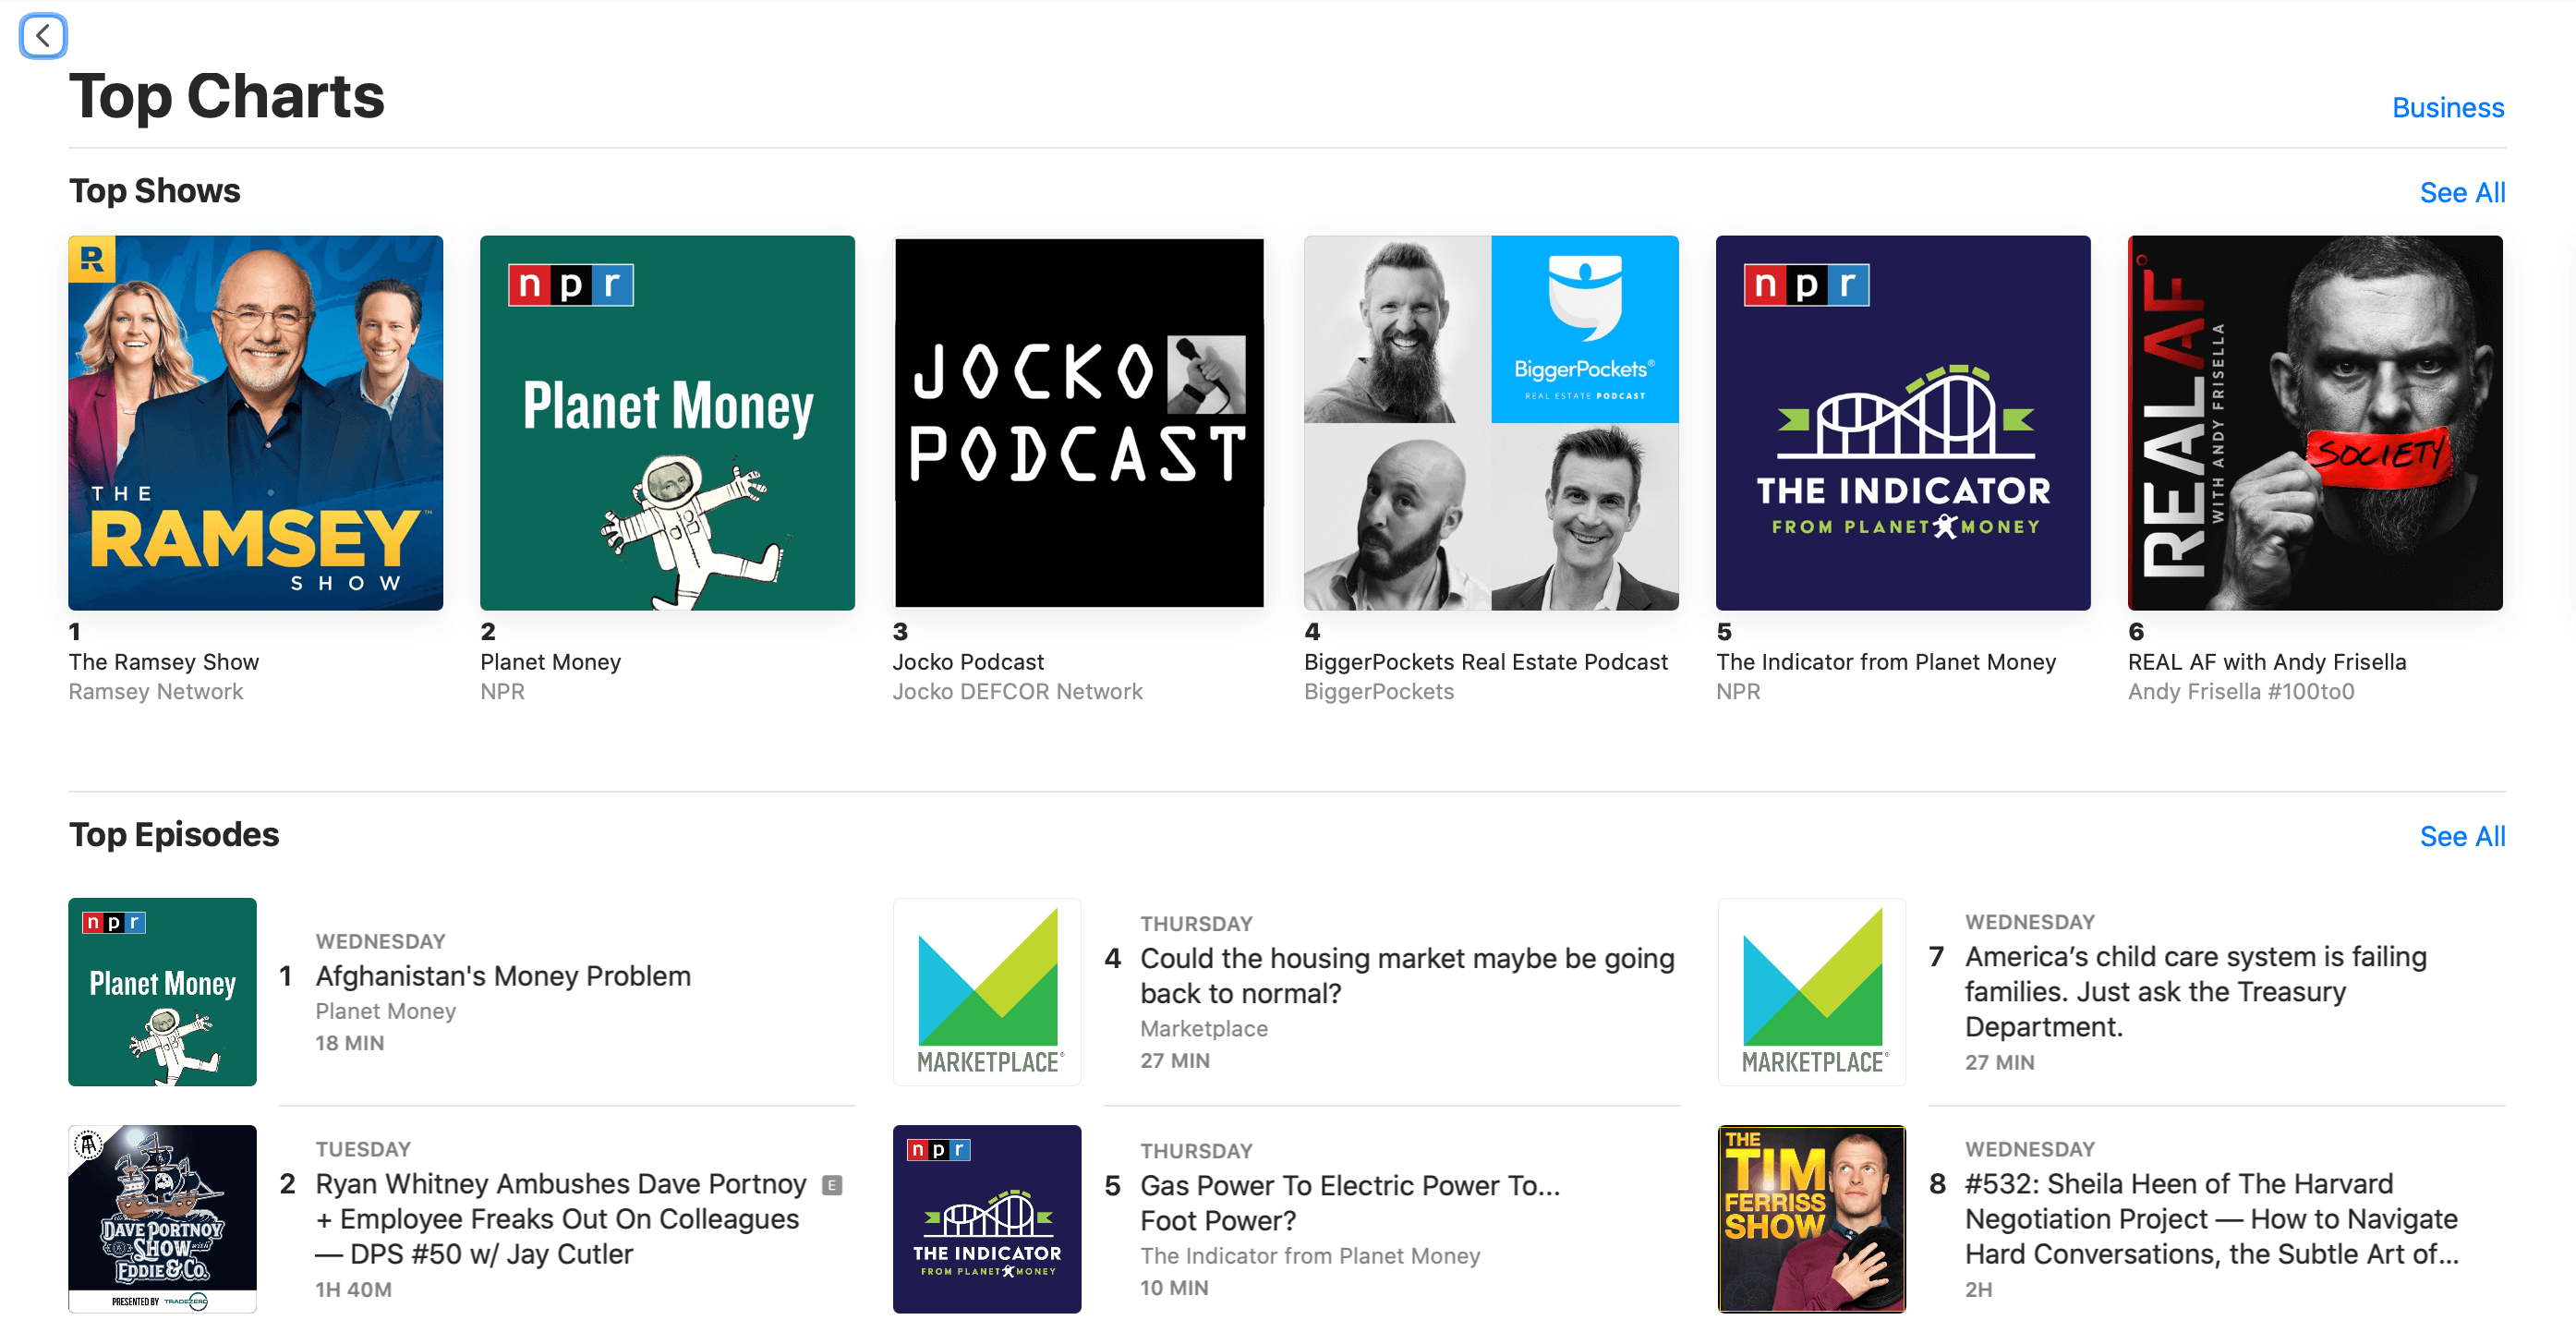This screenshot has width=2576, height=1320.
Task: Click 'Andy Frisella #100to0' publisher text
Action: (x=2241, y=691)
